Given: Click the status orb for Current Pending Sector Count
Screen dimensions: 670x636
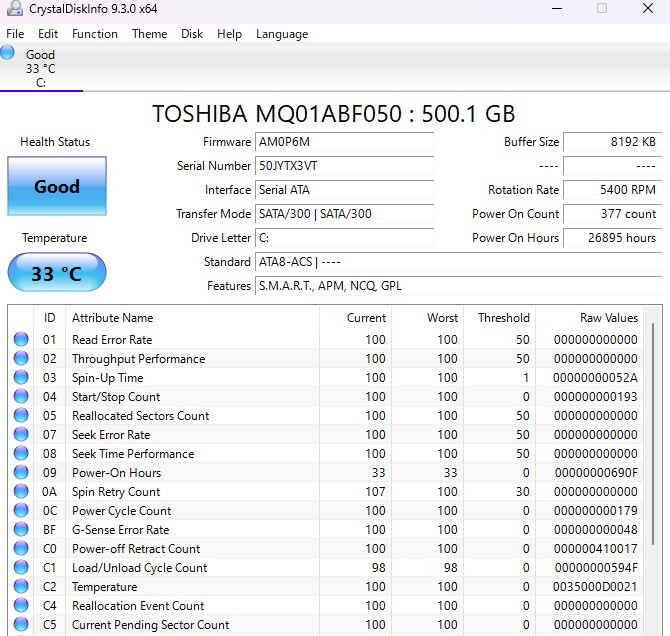Looking at the screenshot, I should point(21,625).
